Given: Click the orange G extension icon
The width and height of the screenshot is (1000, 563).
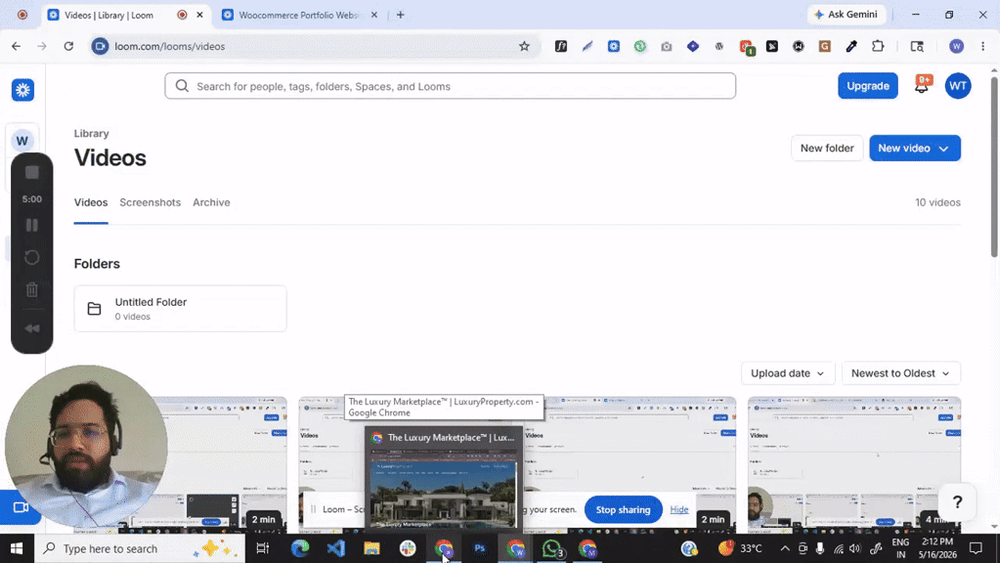Looking at the screenshot, I should 825,46.
